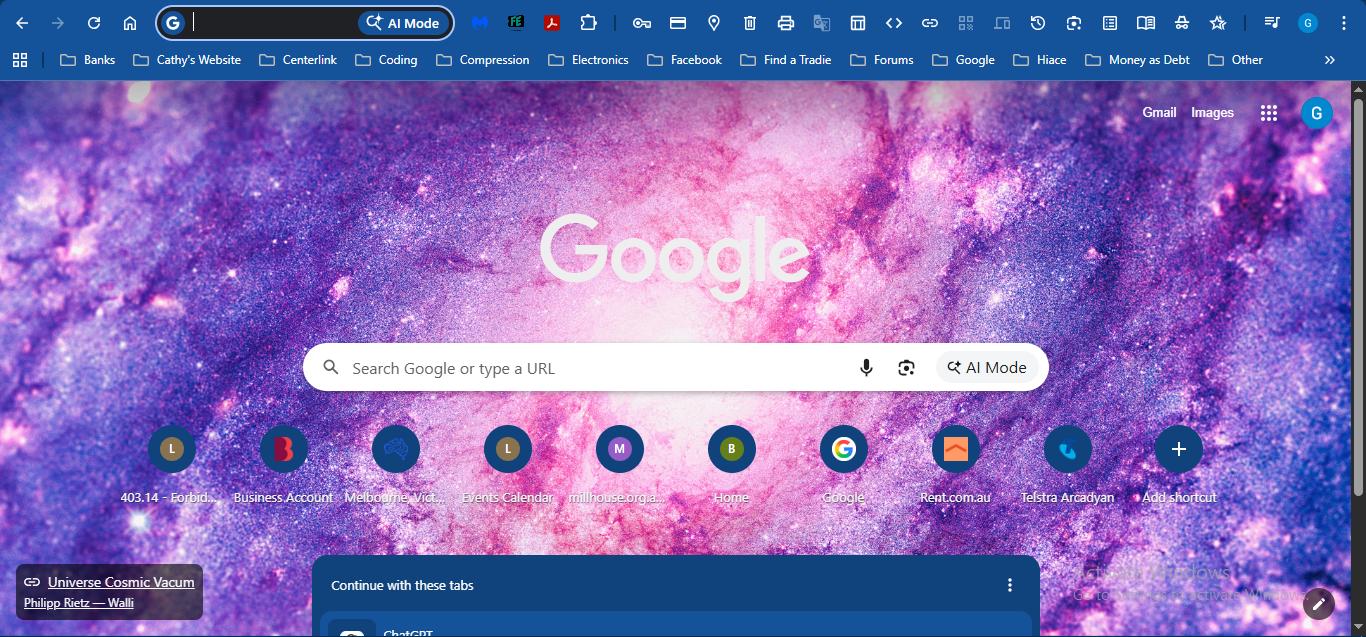Open developer tools via the code brackets icon

[x=894, y=23]
